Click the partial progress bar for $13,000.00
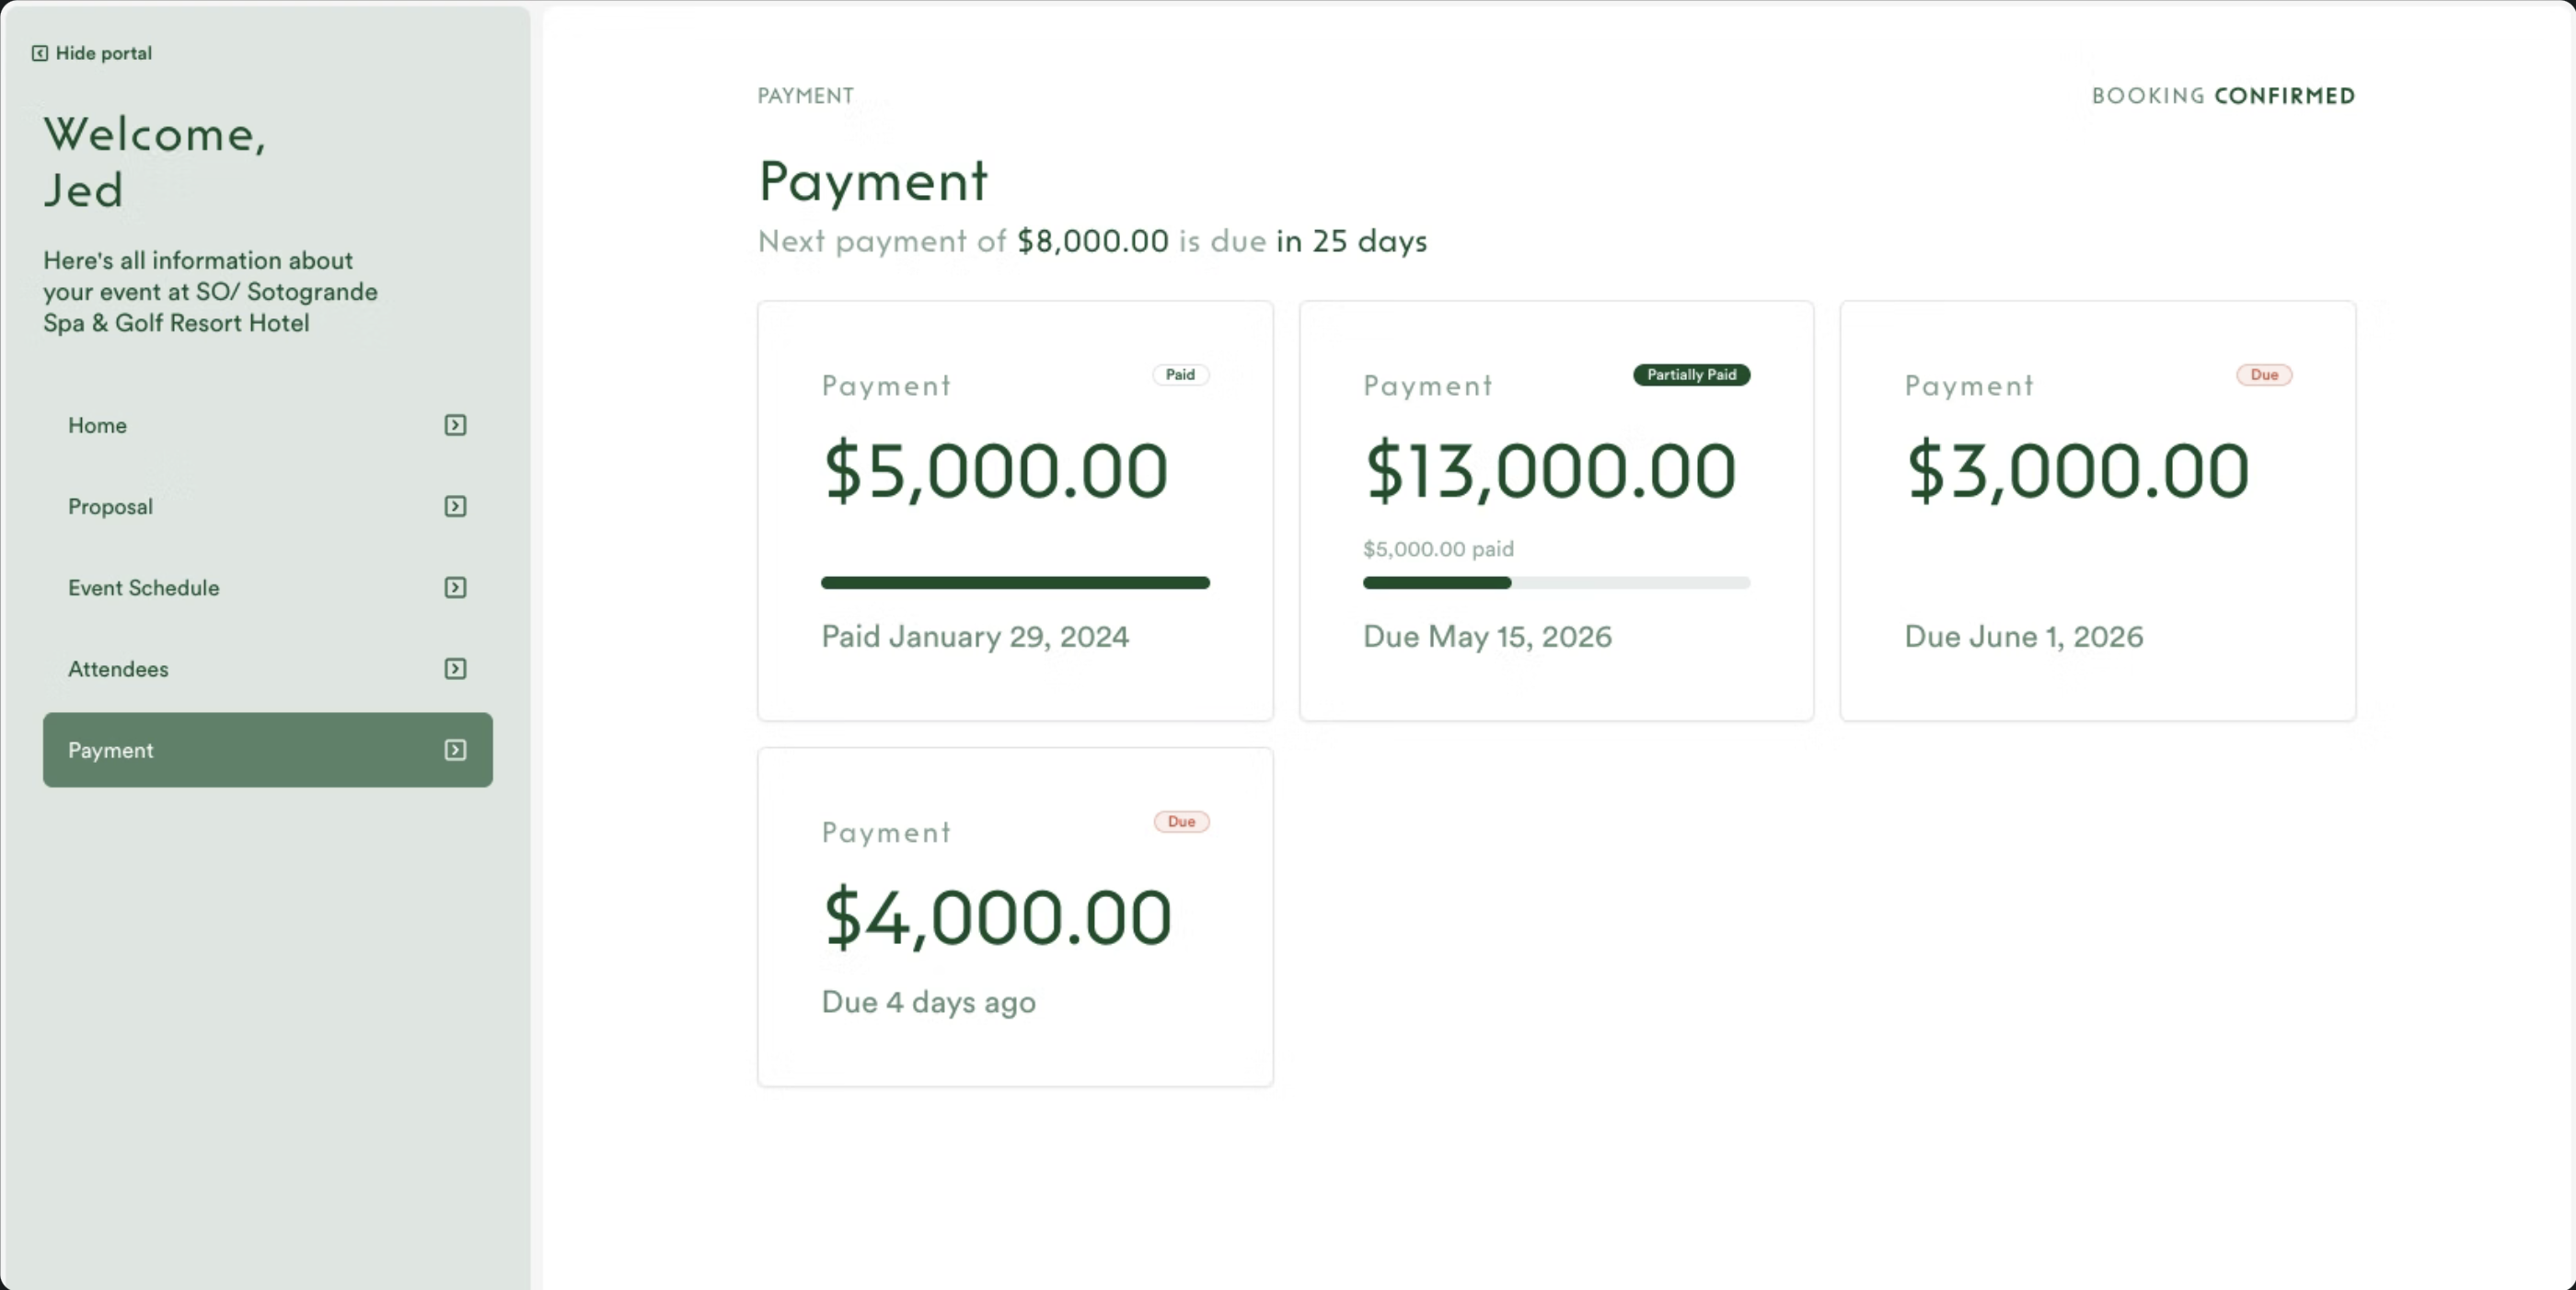Viewport: 2576px width, 1290px height. point(1556,582)
